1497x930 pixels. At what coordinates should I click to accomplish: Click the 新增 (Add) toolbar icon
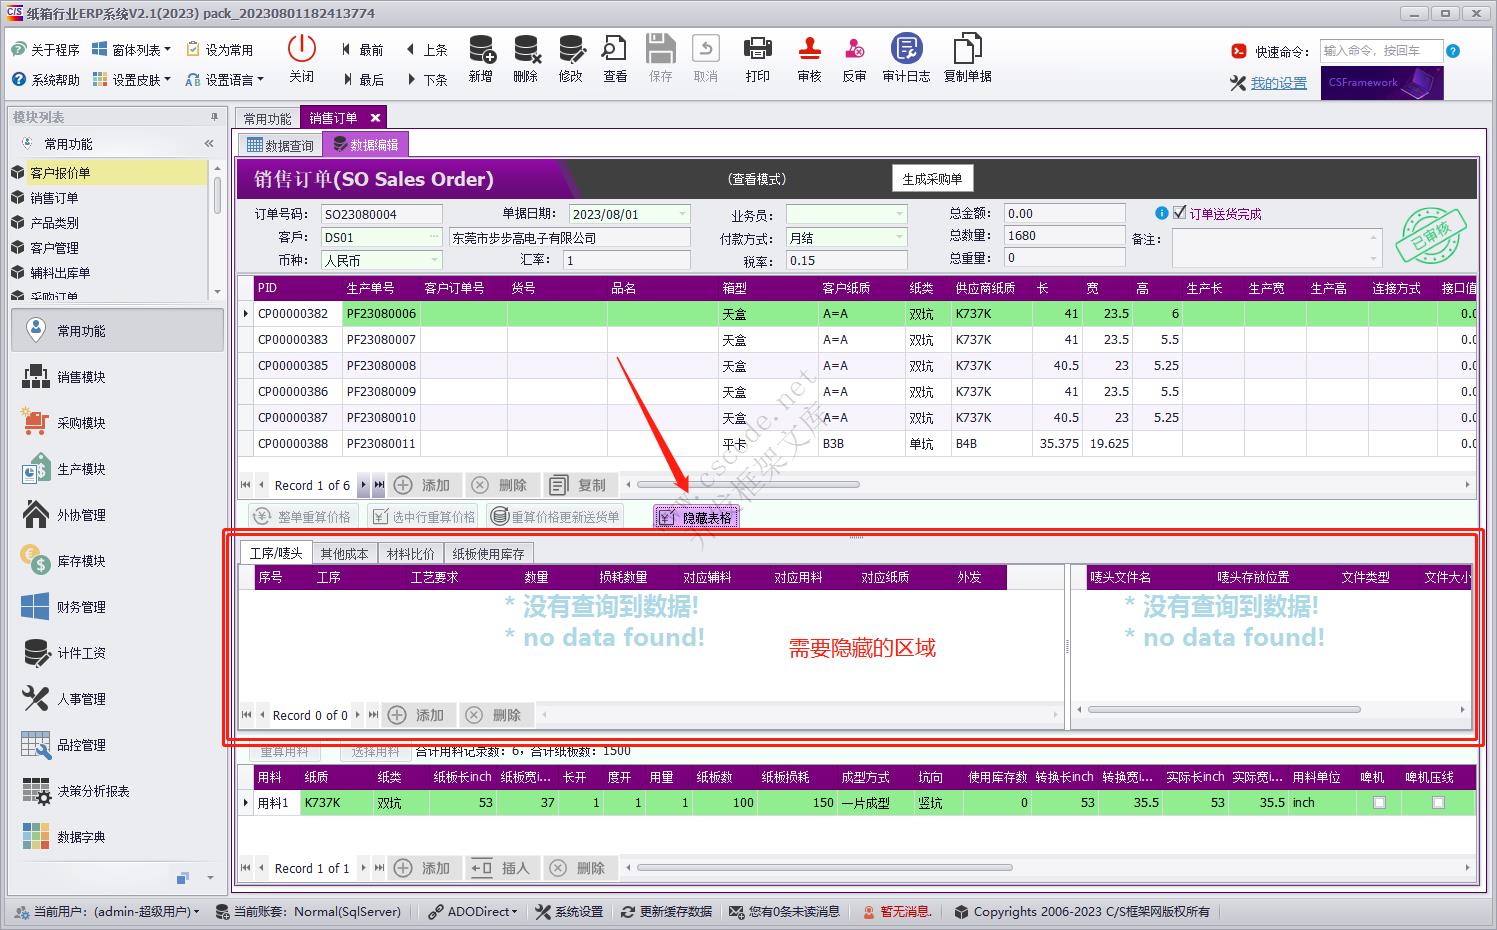click(481, 58)
